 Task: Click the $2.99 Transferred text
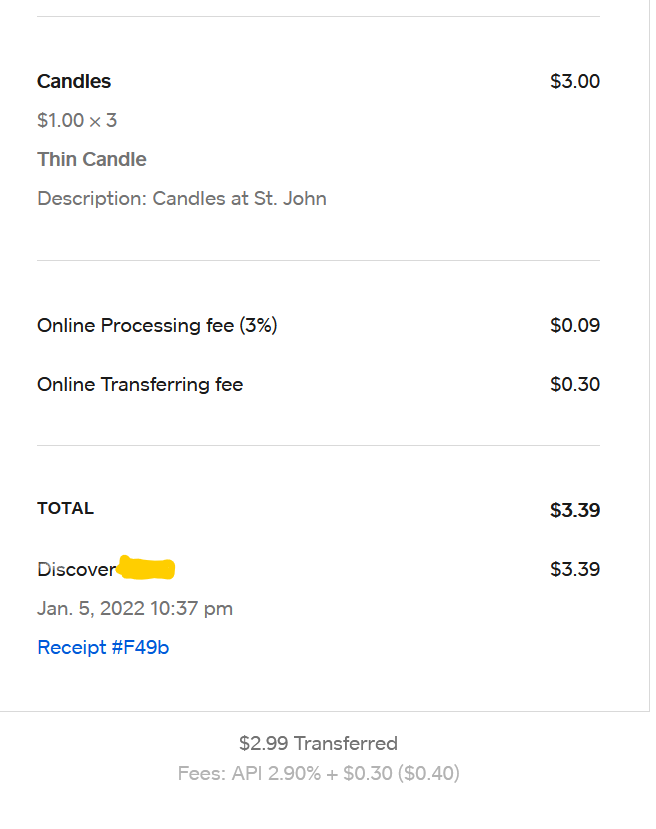(x=318, y=743)
